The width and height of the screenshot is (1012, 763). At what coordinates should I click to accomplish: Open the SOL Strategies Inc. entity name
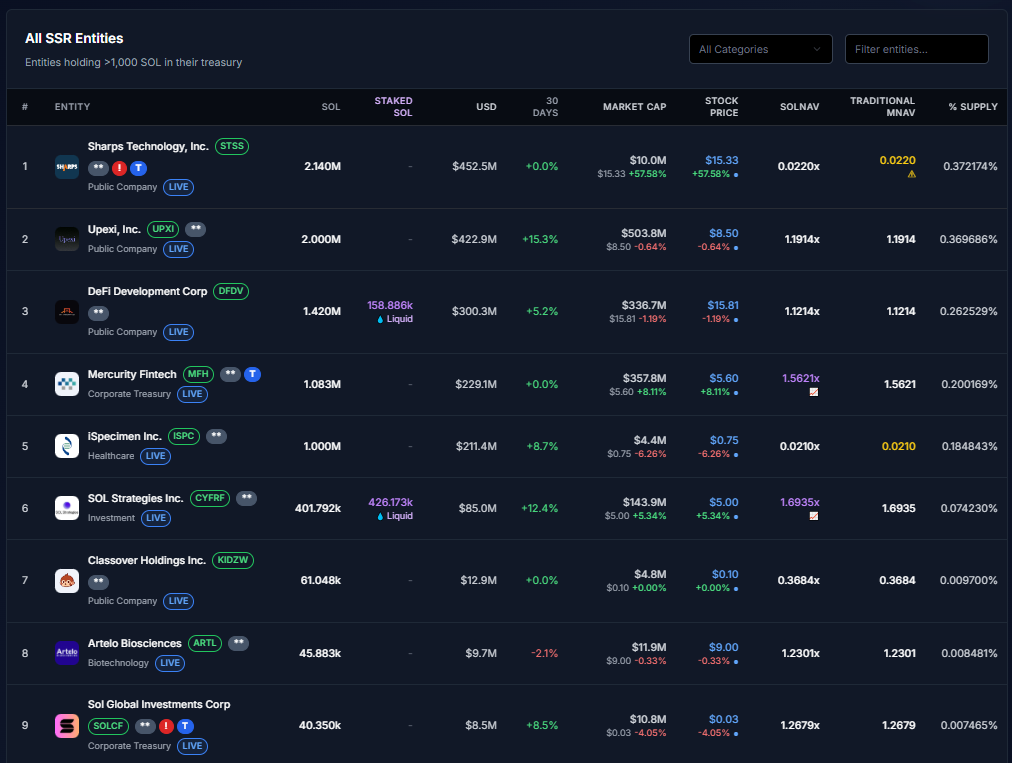click(x=136, y=498)
